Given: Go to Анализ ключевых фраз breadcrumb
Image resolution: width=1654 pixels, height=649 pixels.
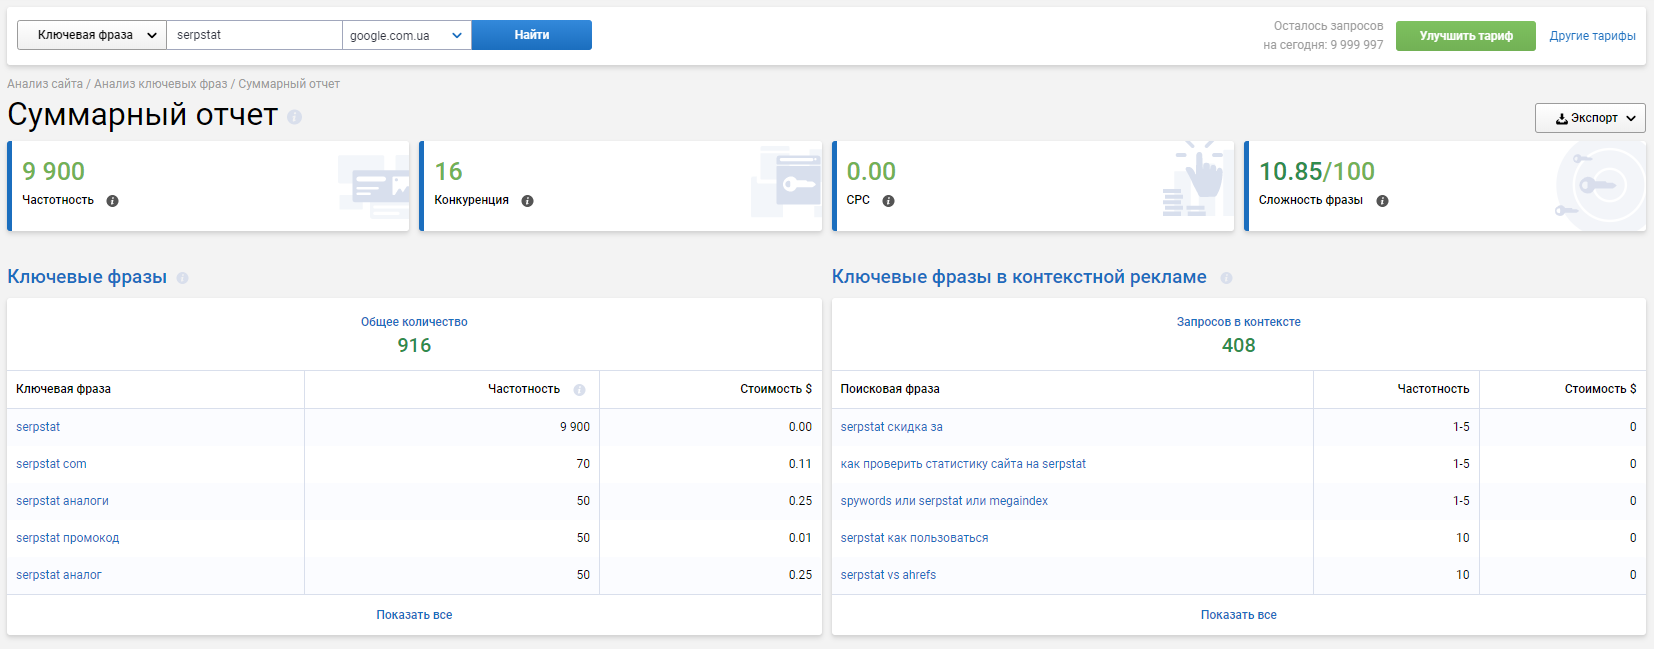Looking at the screenshot, I should click(x=161, y=84).
